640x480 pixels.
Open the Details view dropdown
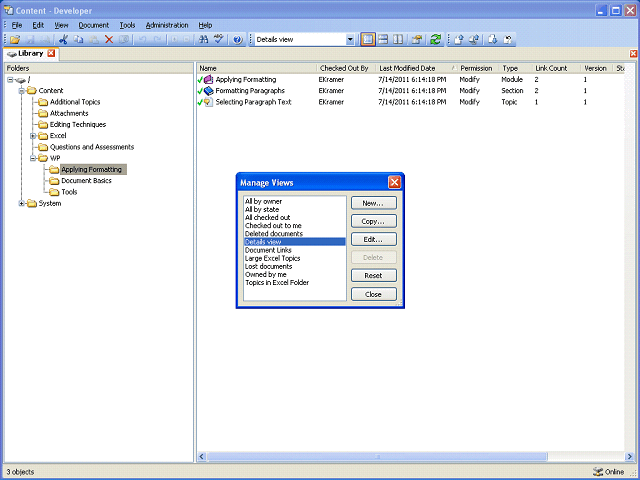click(x=350, y=40)
